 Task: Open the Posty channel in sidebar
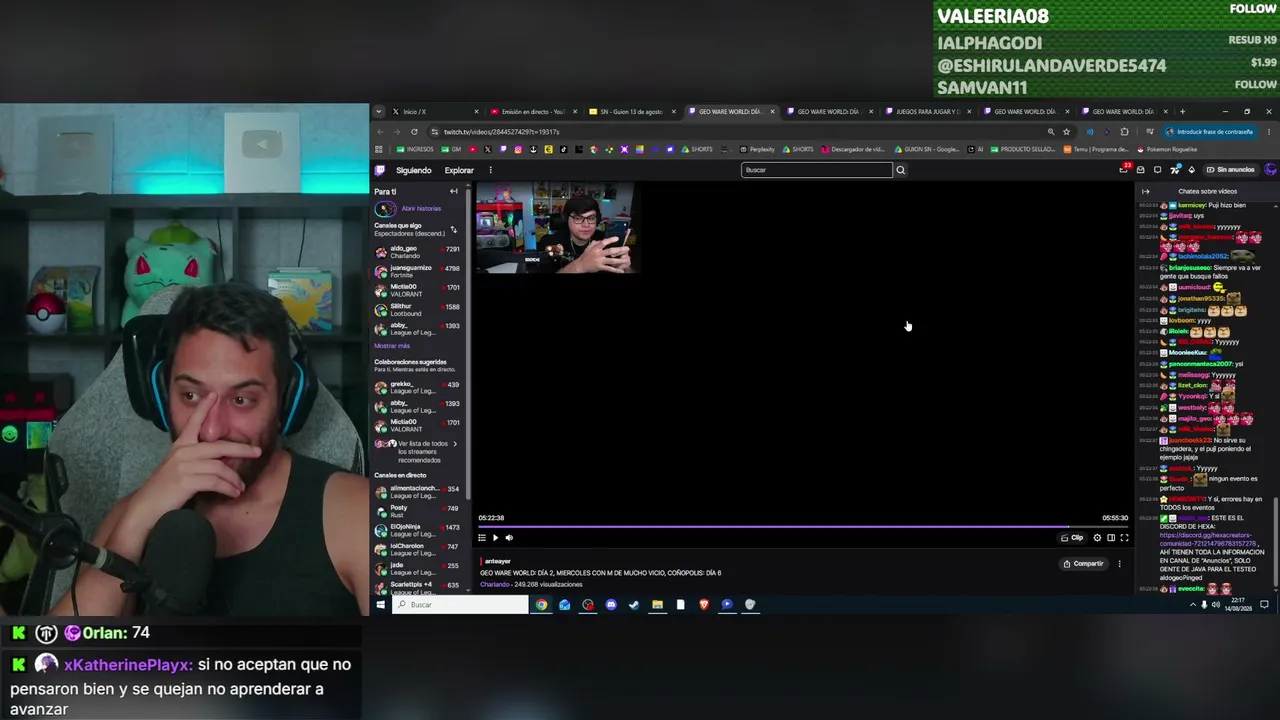point(418,511)
